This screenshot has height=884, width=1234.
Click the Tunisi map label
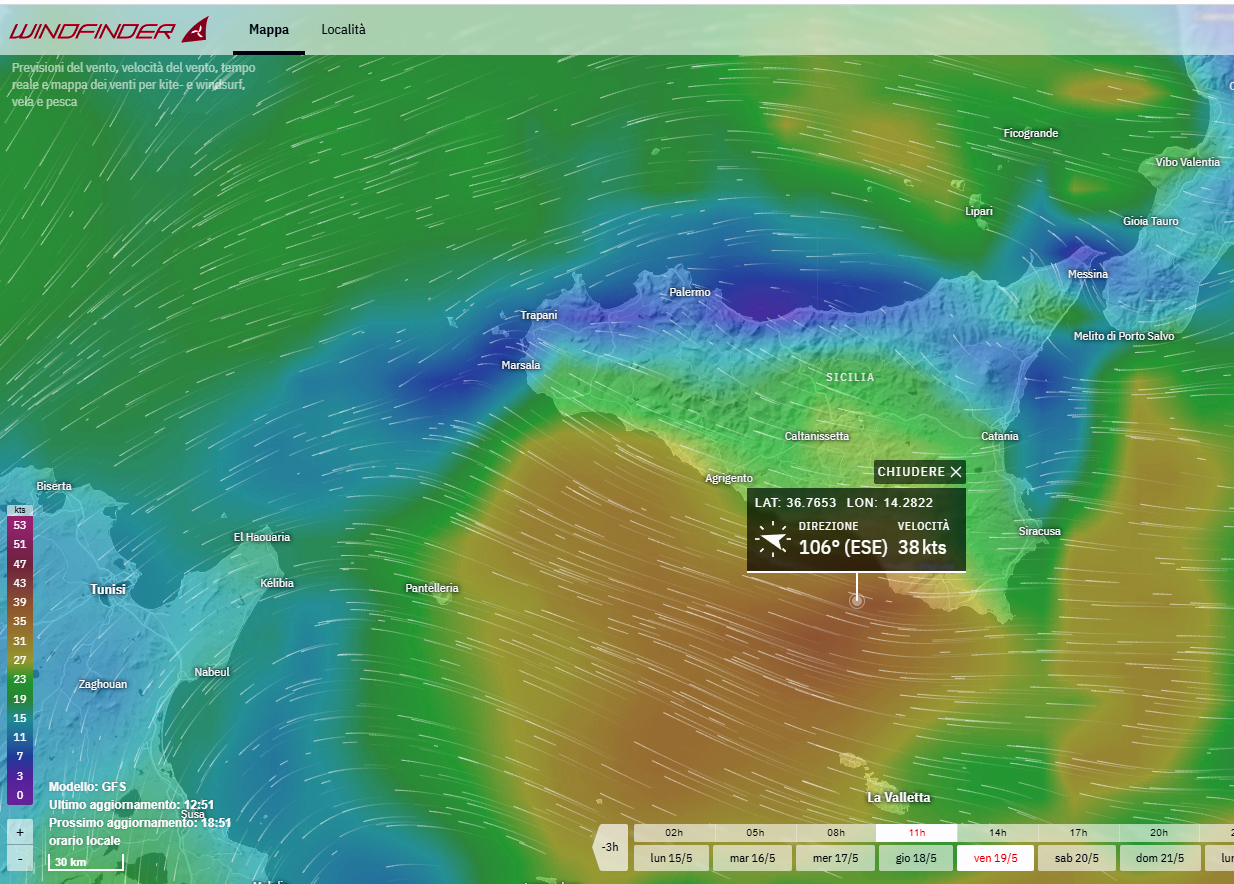tap(108, 590)
